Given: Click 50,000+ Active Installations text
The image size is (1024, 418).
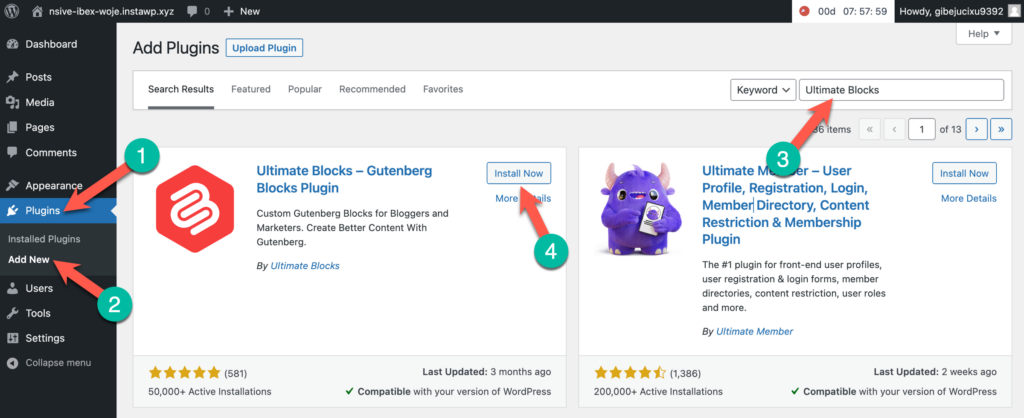Looking at the screenshot, I should coord(210,392).
